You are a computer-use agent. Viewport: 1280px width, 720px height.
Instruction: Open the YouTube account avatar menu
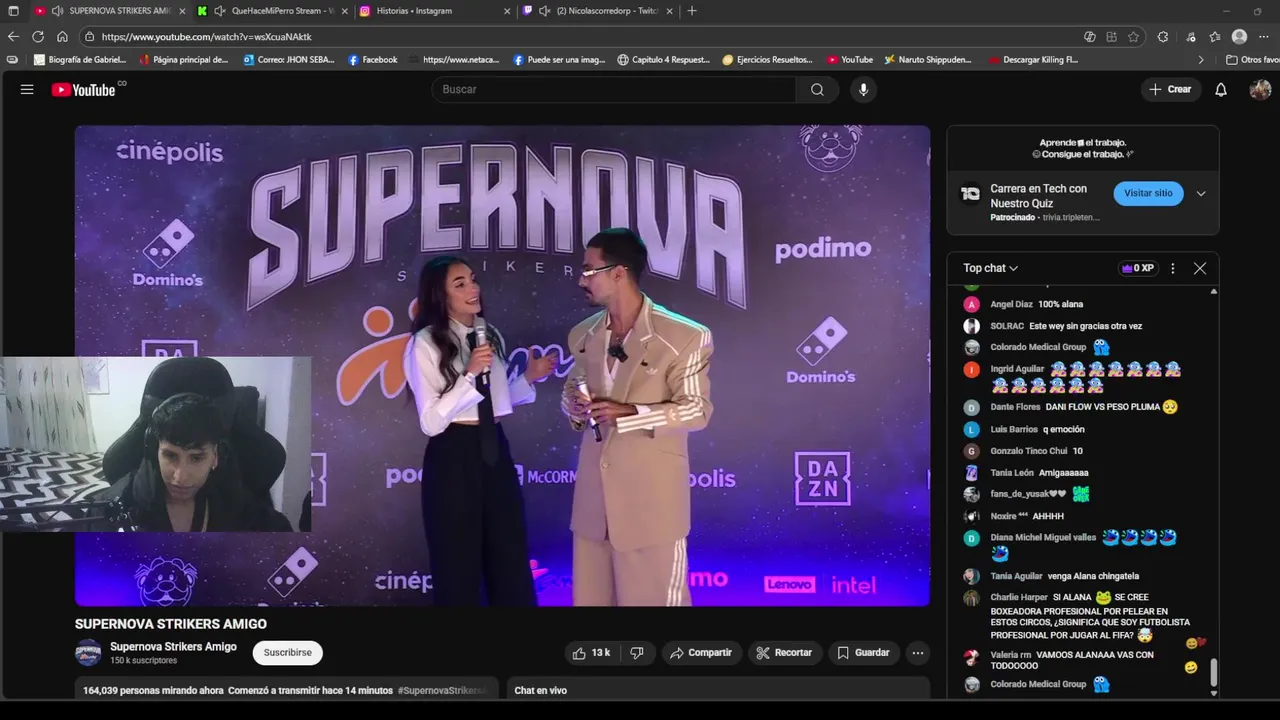(x=1260, y=89)
